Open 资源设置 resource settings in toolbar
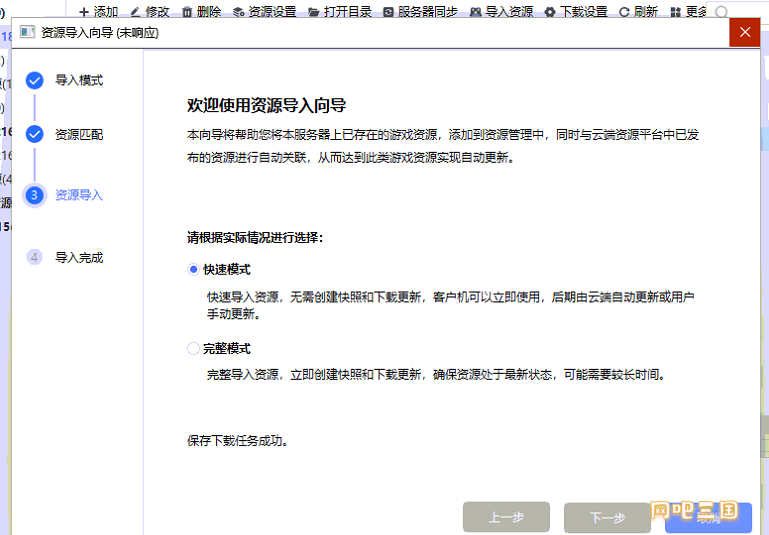This screenshot has width=769, height=535. point(238,12)
